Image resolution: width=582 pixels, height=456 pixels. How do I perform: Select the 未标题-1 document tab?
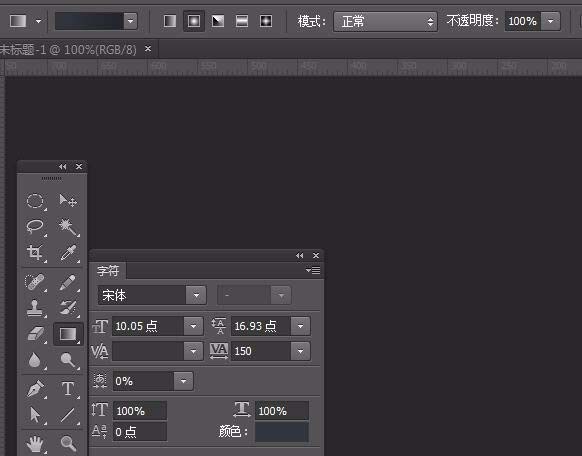[68, 49]
